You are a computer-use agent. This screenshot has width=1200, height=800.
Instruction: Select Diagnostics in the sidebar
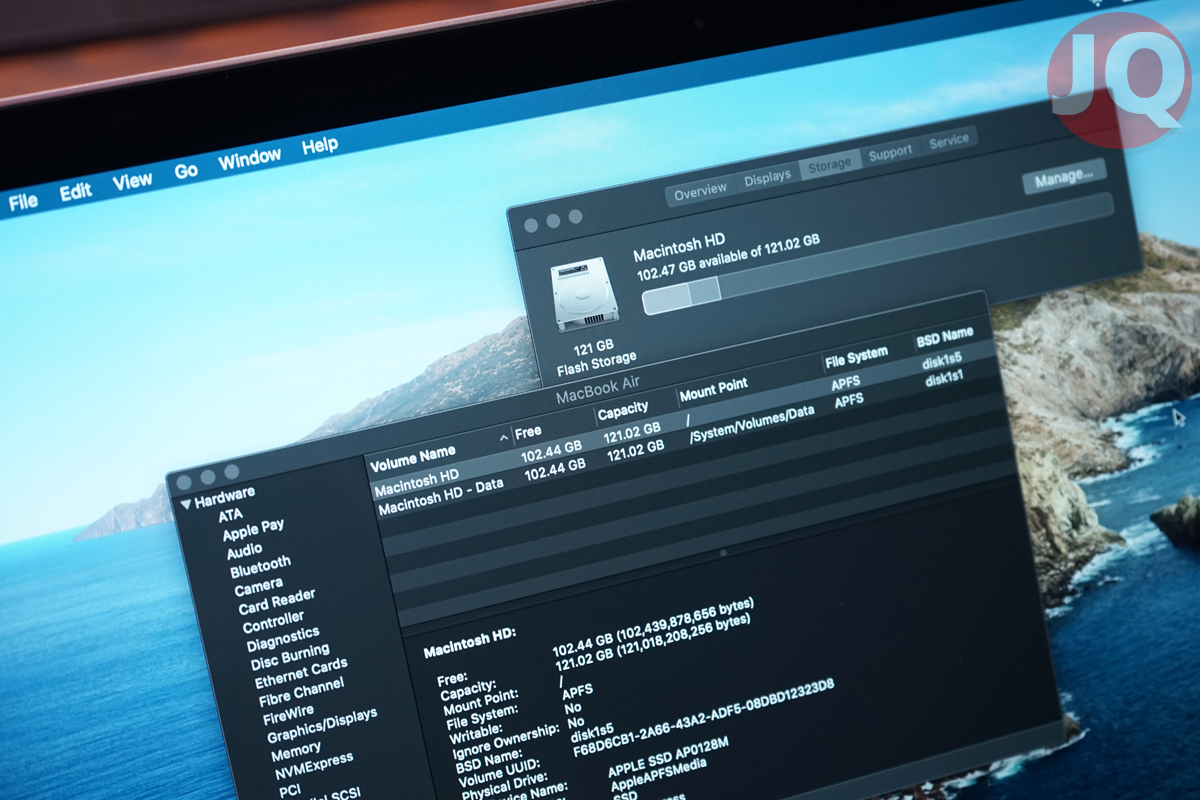click(x=283, y=638)
